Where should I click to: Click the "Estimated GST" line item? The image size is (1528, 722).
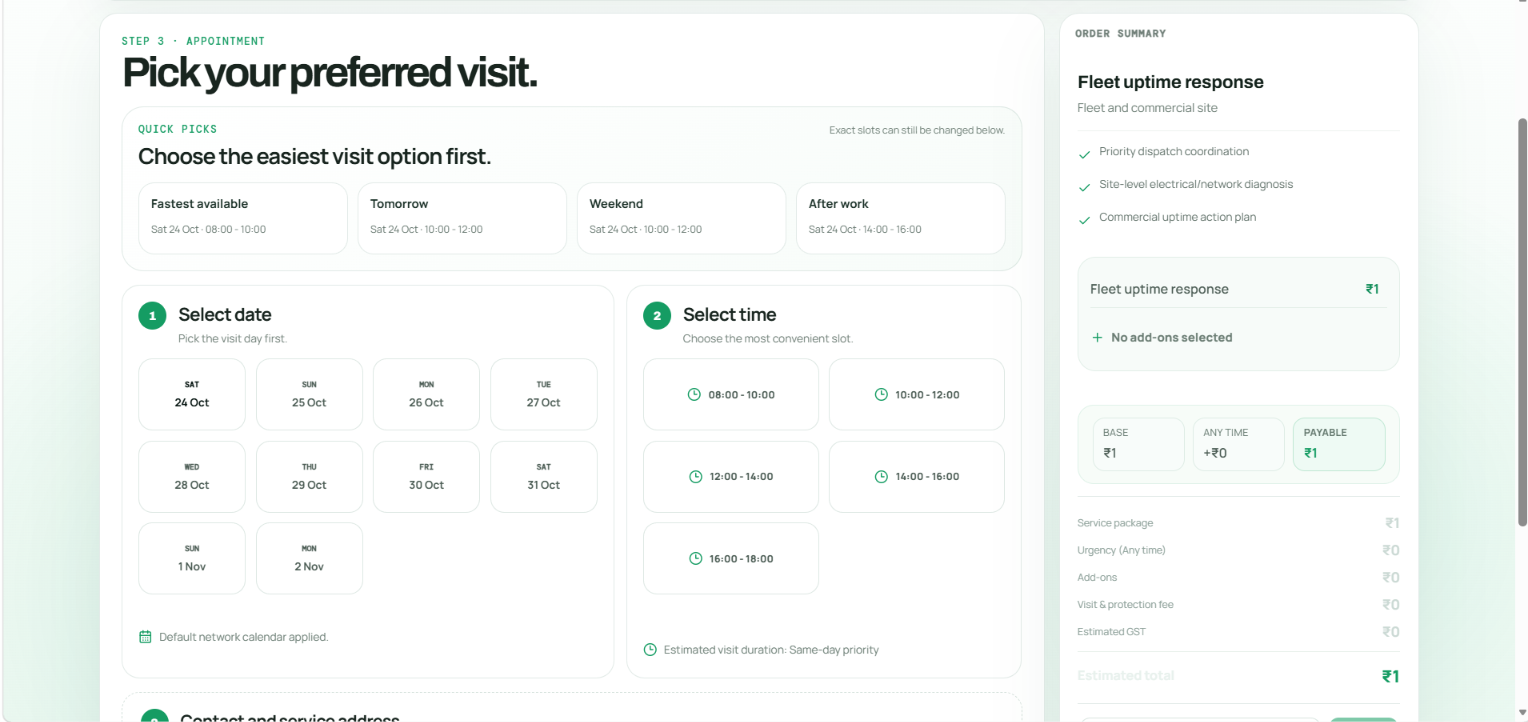1238,632
